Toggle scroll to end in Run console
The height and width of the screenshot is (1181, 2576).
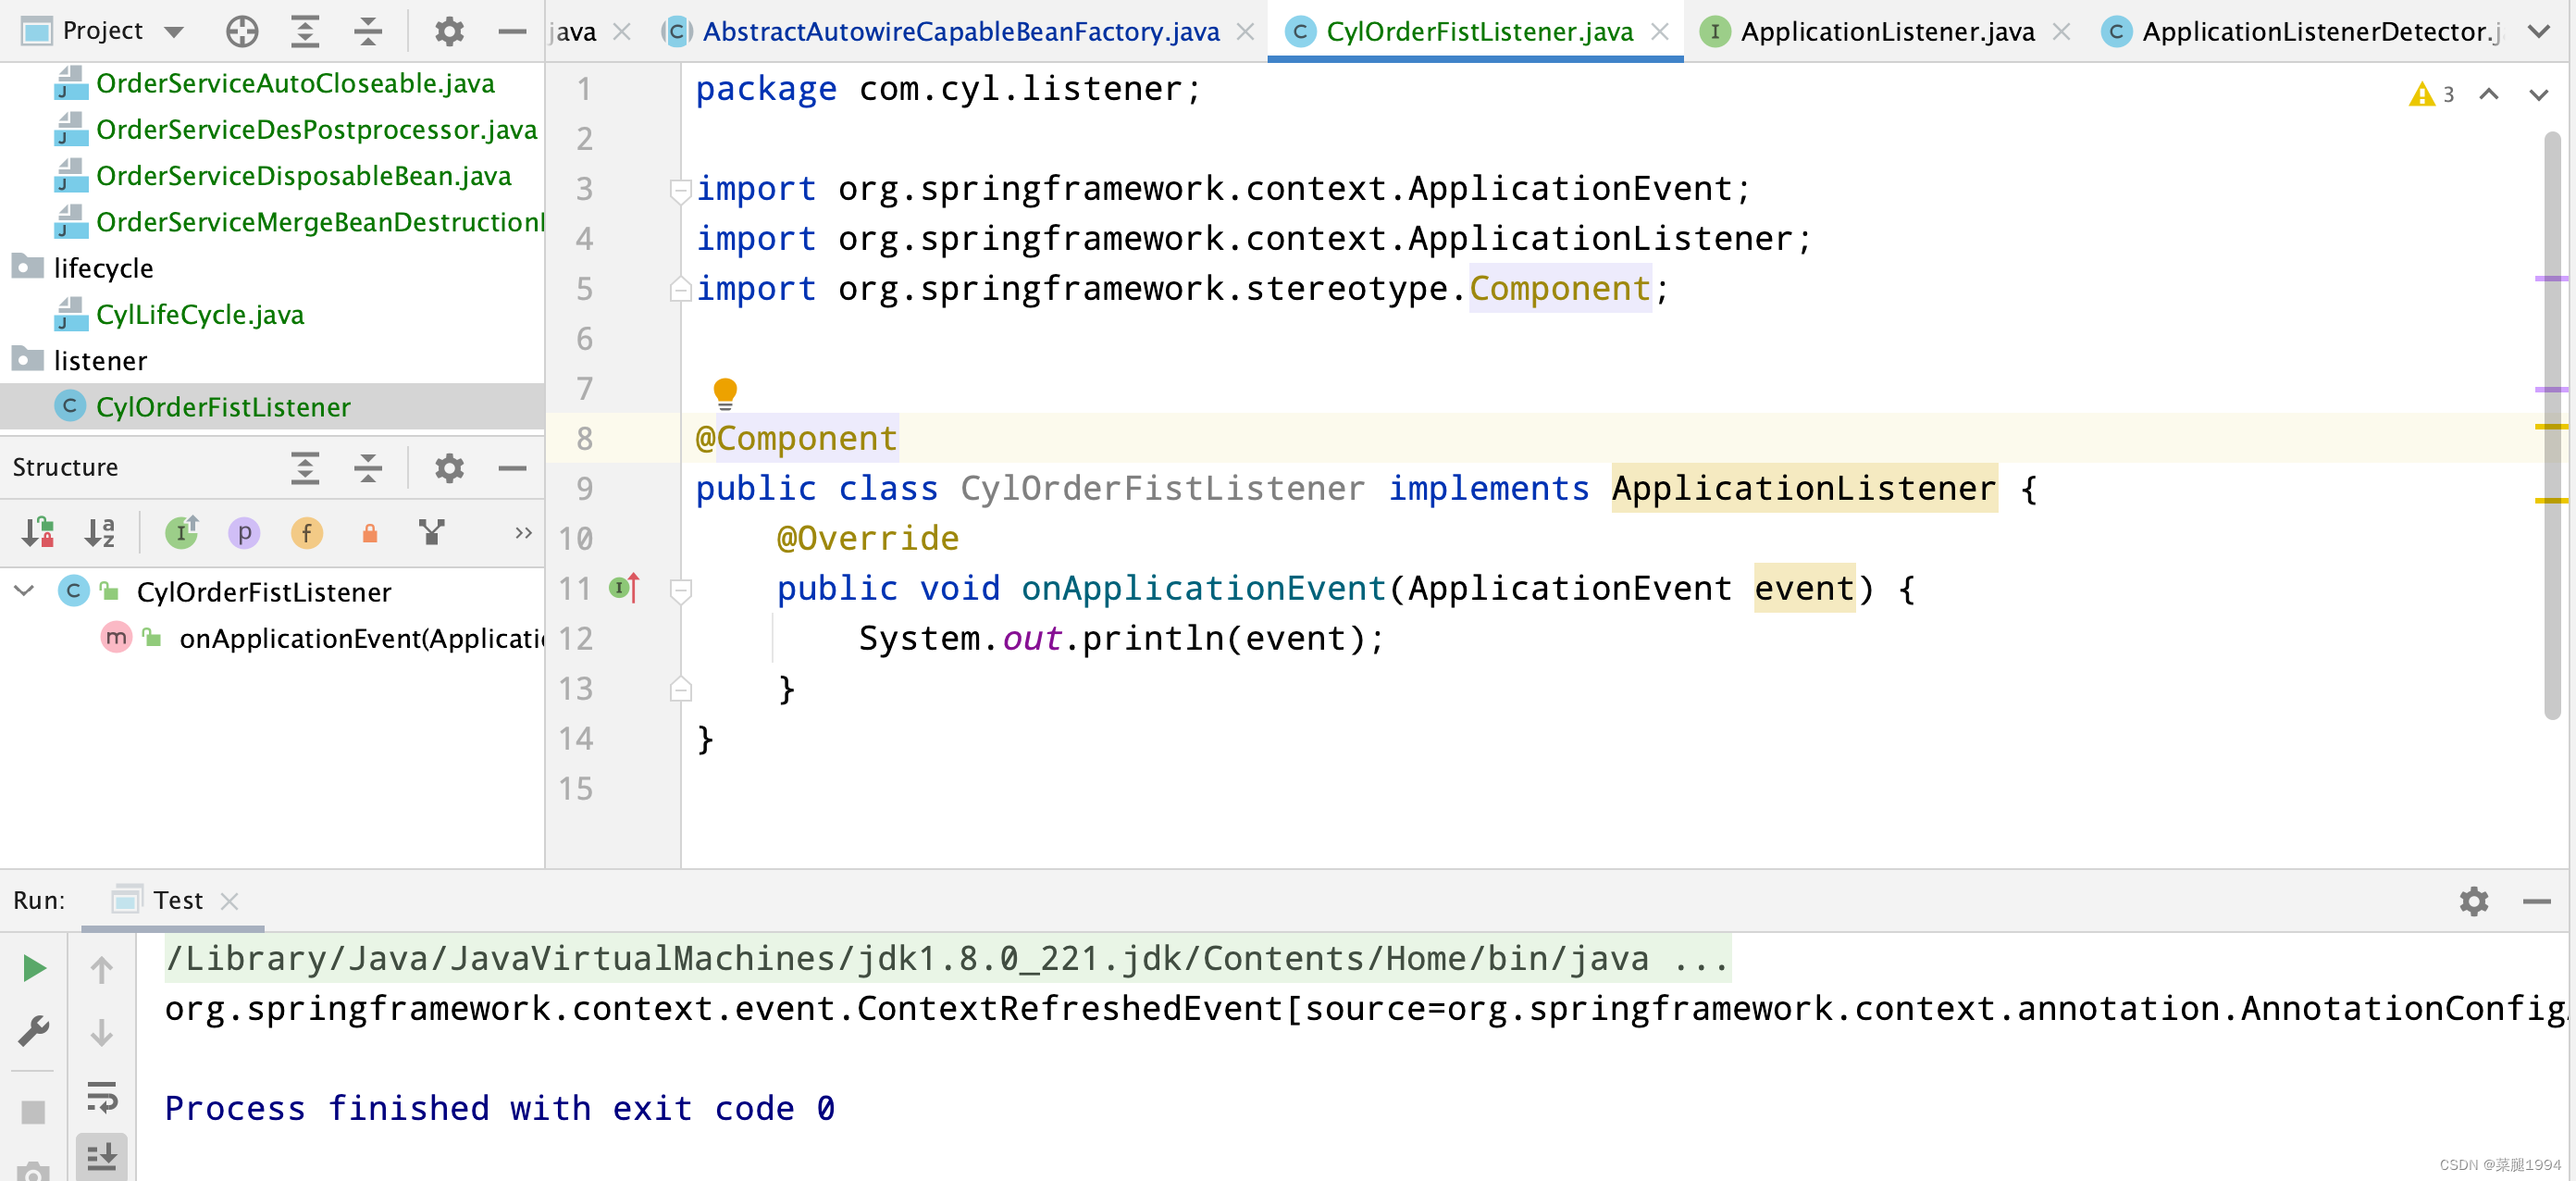pos(102,1156)
